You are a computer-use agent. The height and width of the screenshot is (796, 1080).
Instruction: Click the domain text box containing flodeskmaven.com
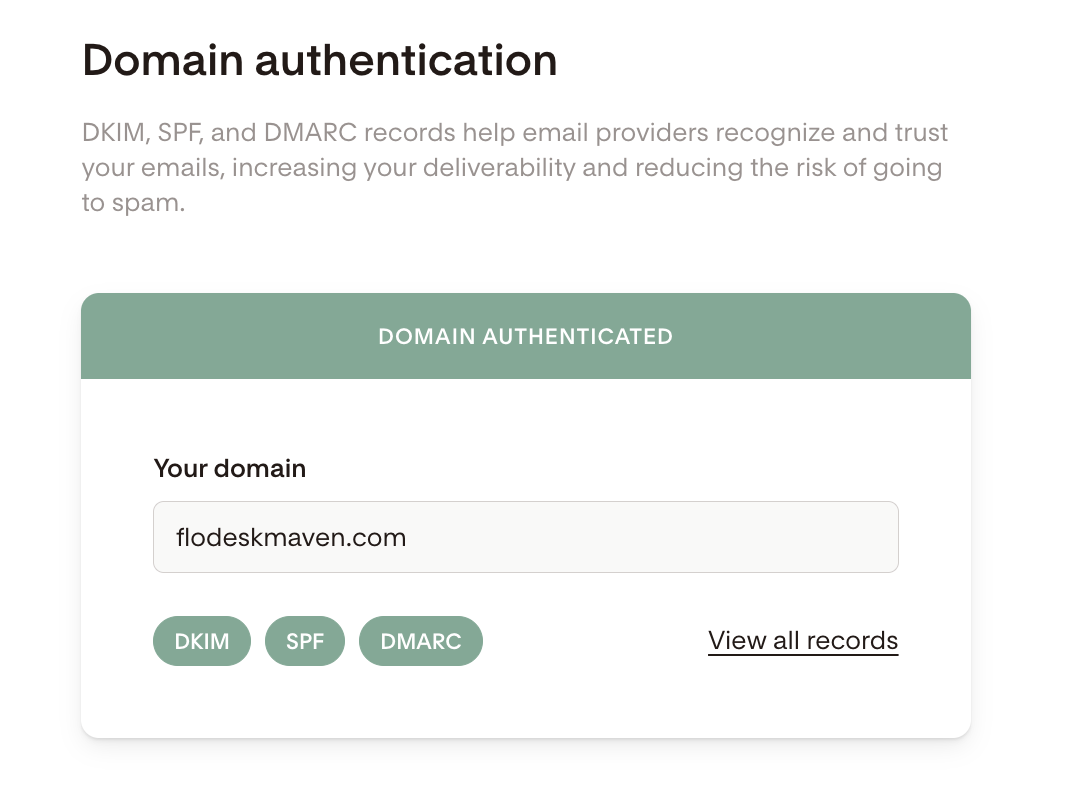[526, 537]
